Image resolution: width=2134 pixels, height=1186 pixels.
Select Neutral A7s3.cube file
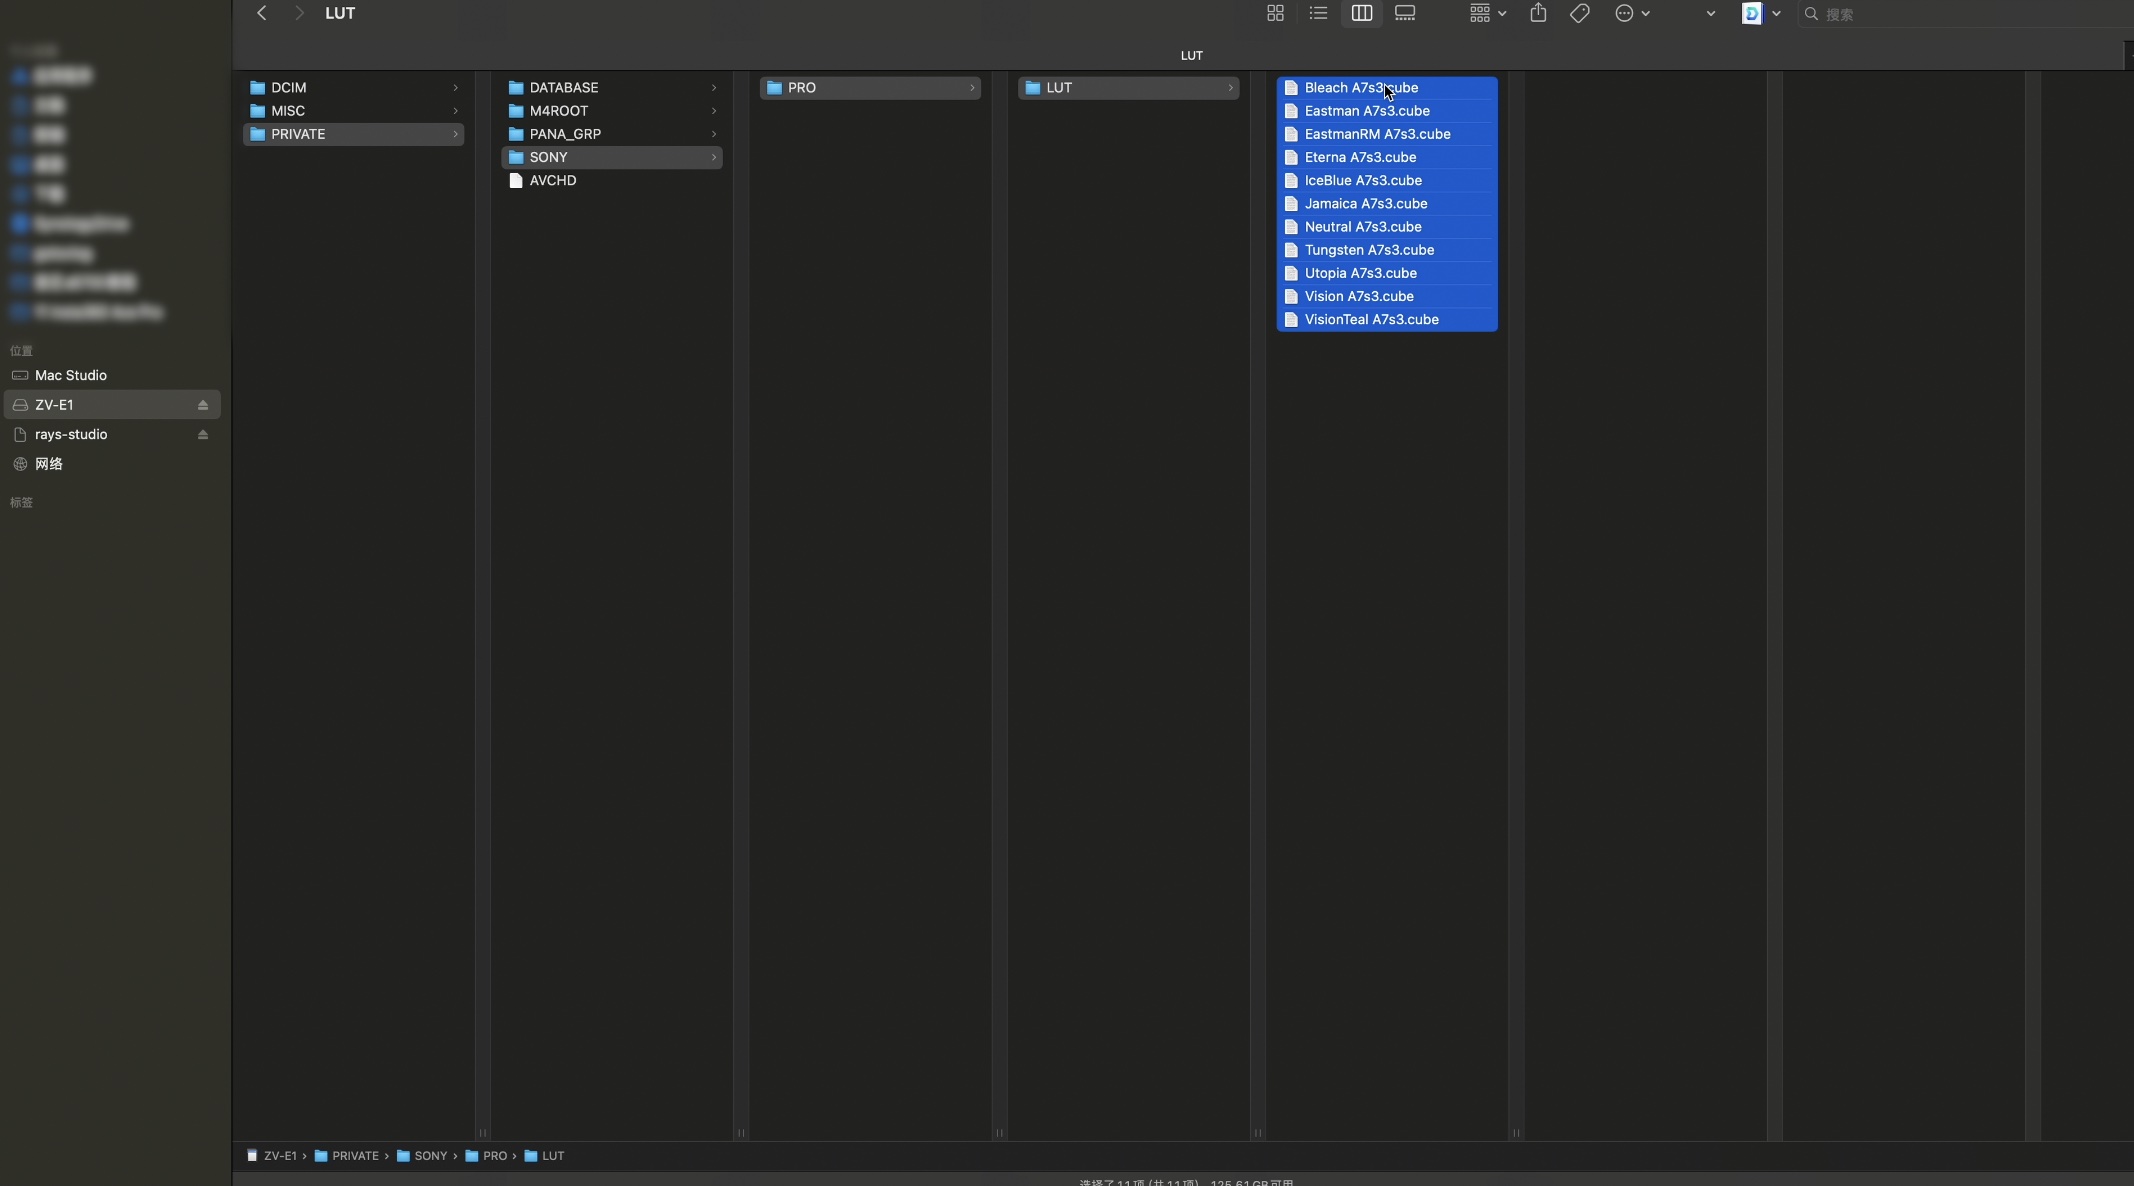coord(1387,227)
